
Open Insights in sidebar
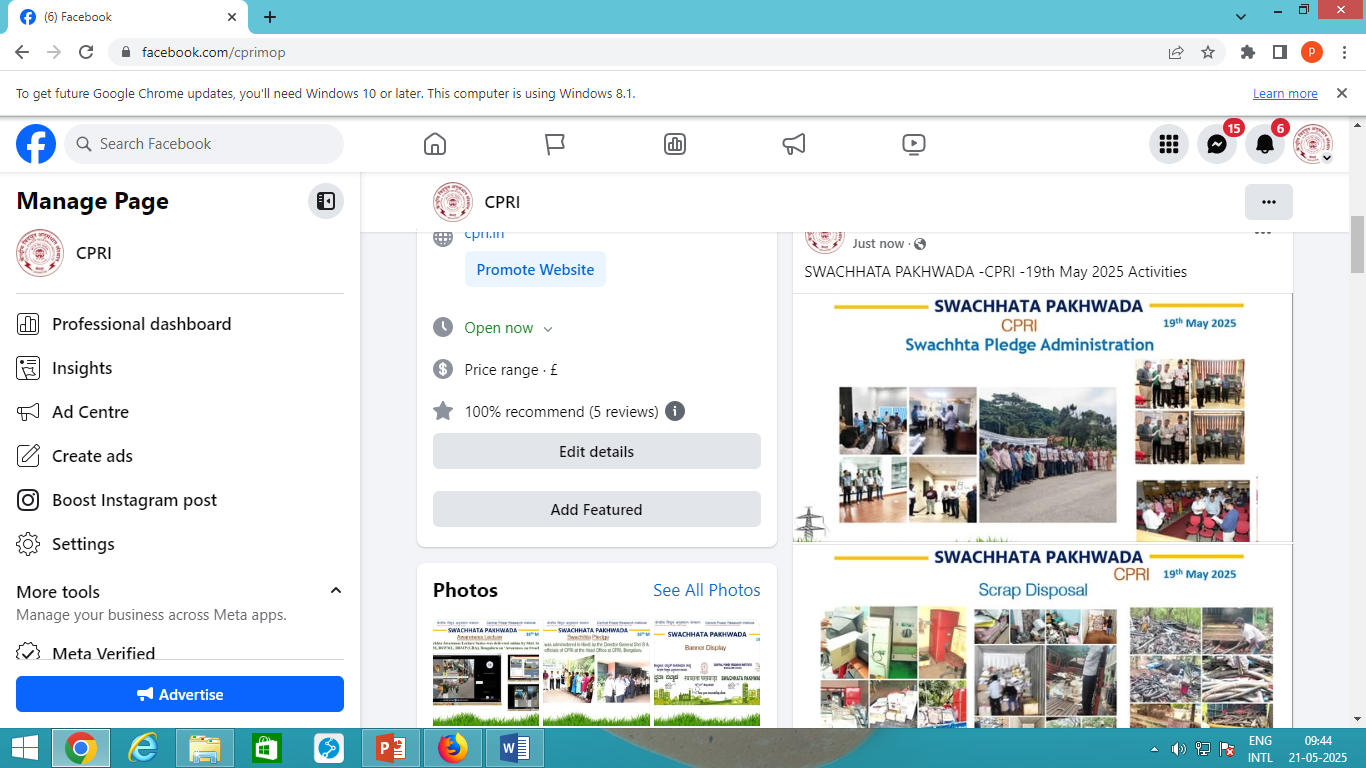180,368
